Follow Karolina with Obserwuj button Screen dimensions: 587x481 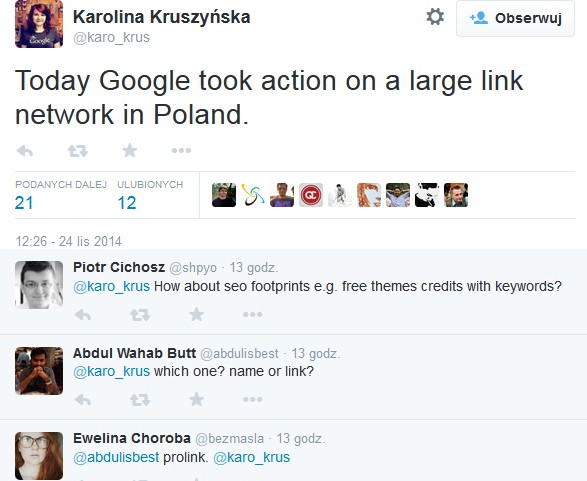(x=515, y=18)
